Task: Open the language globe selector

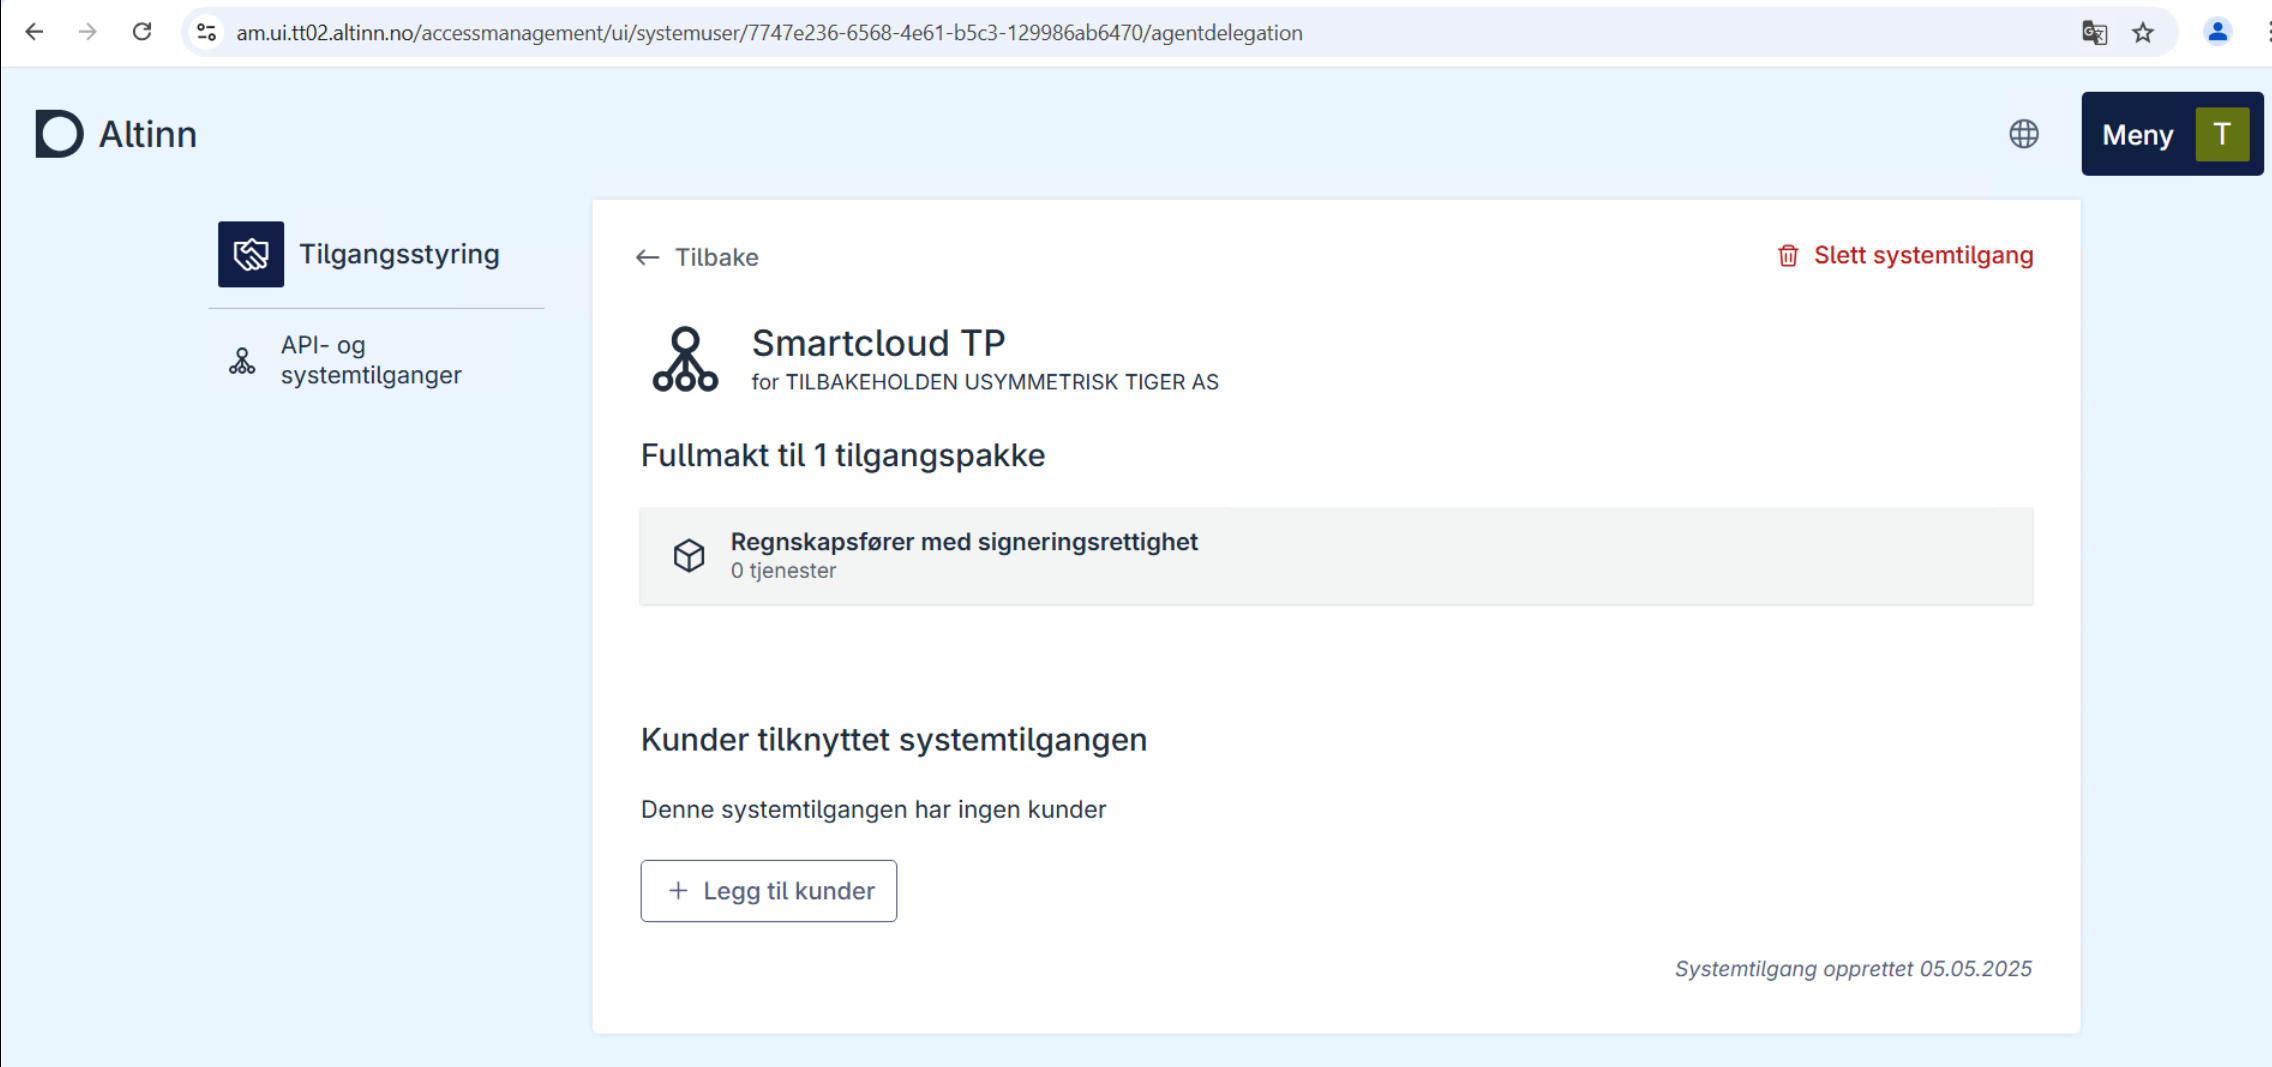Action: pos(2024,134)
